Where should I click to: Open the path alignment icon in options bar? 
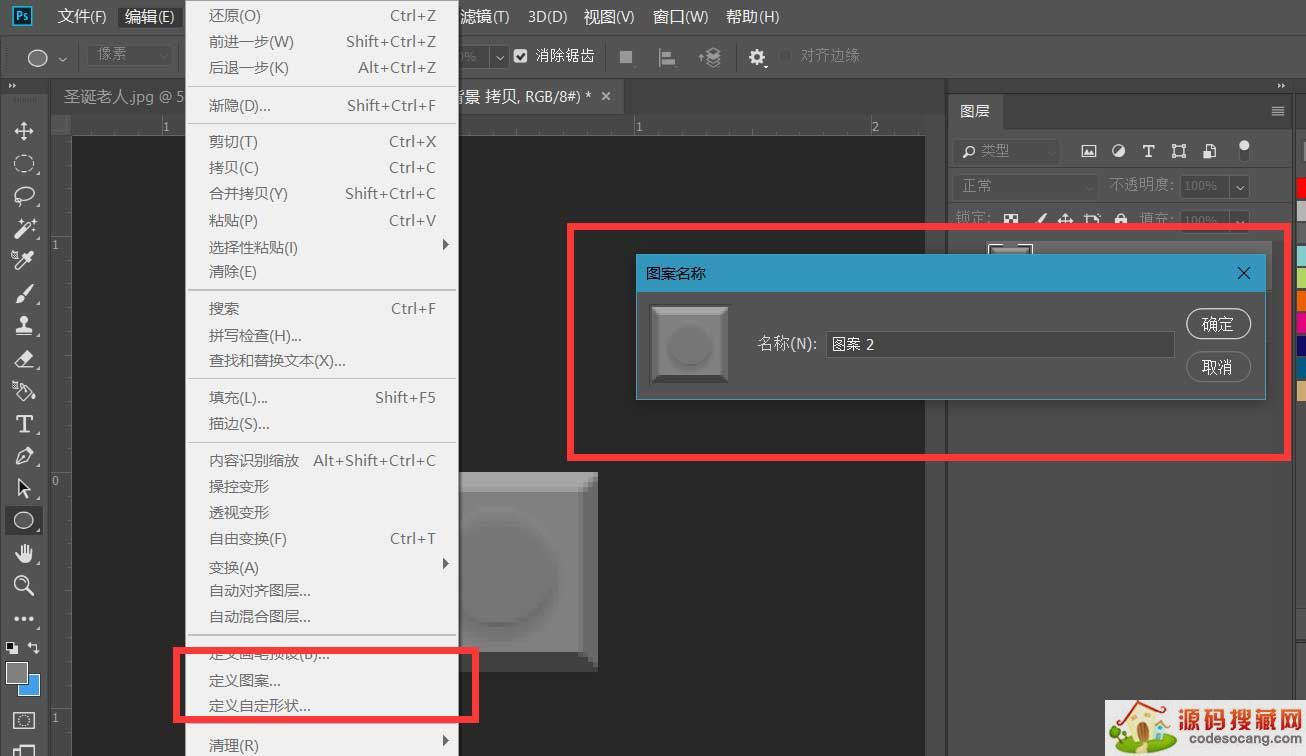tap(667, 57)
